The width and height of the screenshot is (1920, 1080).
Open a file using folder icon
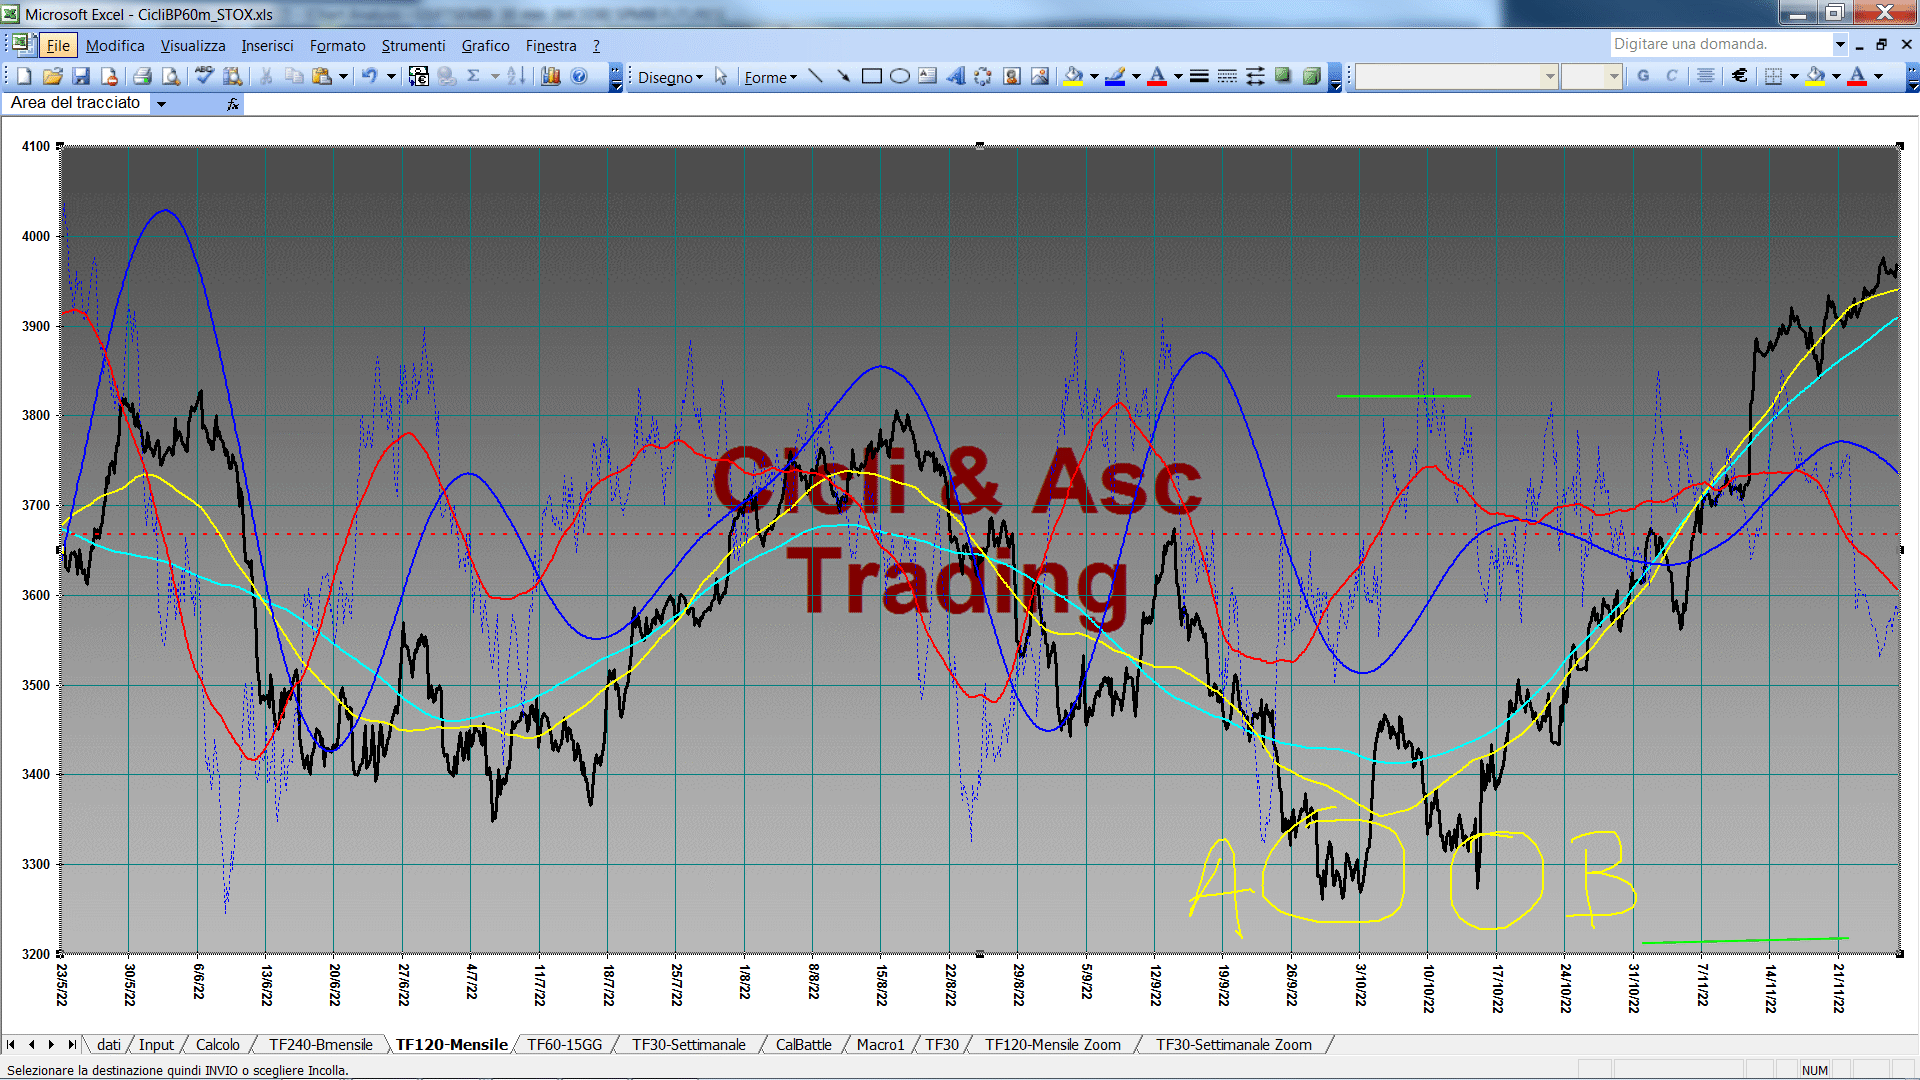(x=52, y=76)
